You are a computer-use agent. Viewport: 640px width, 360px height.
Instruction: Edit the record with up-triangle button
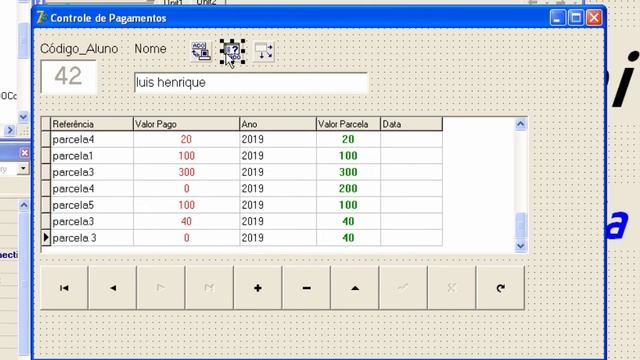click(x=355, y=288)
